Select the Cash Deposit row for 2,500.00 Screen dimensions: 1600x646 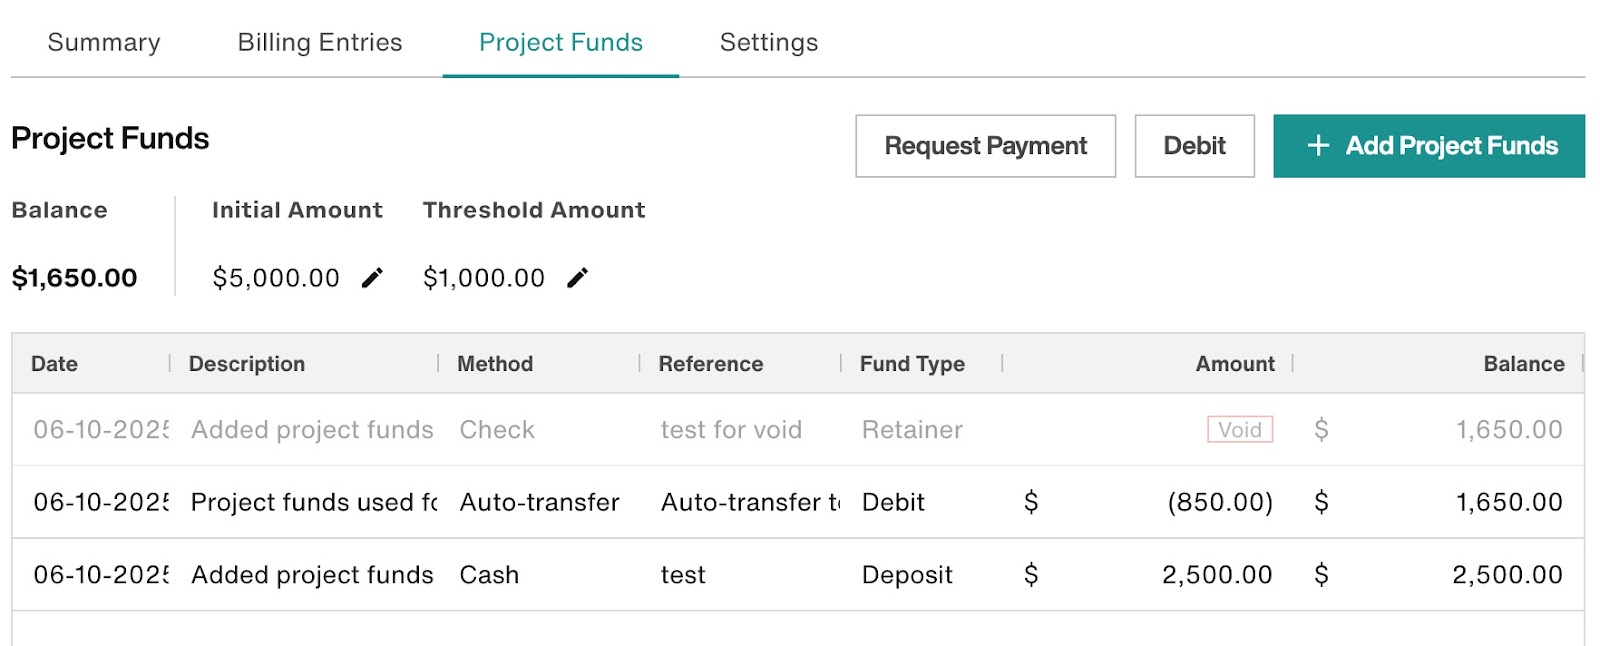coord(798,575)
